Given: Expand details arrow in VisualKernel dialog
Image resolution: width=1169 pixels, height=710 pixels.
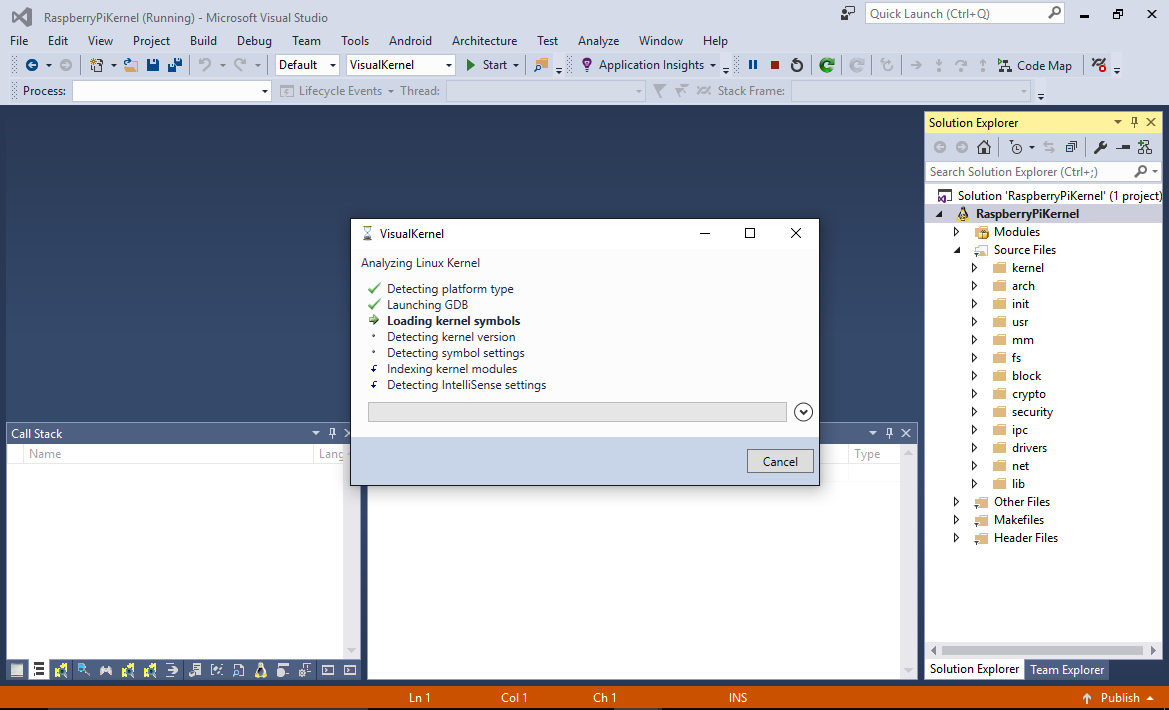Looking at the screenshot, I should 803,412.
